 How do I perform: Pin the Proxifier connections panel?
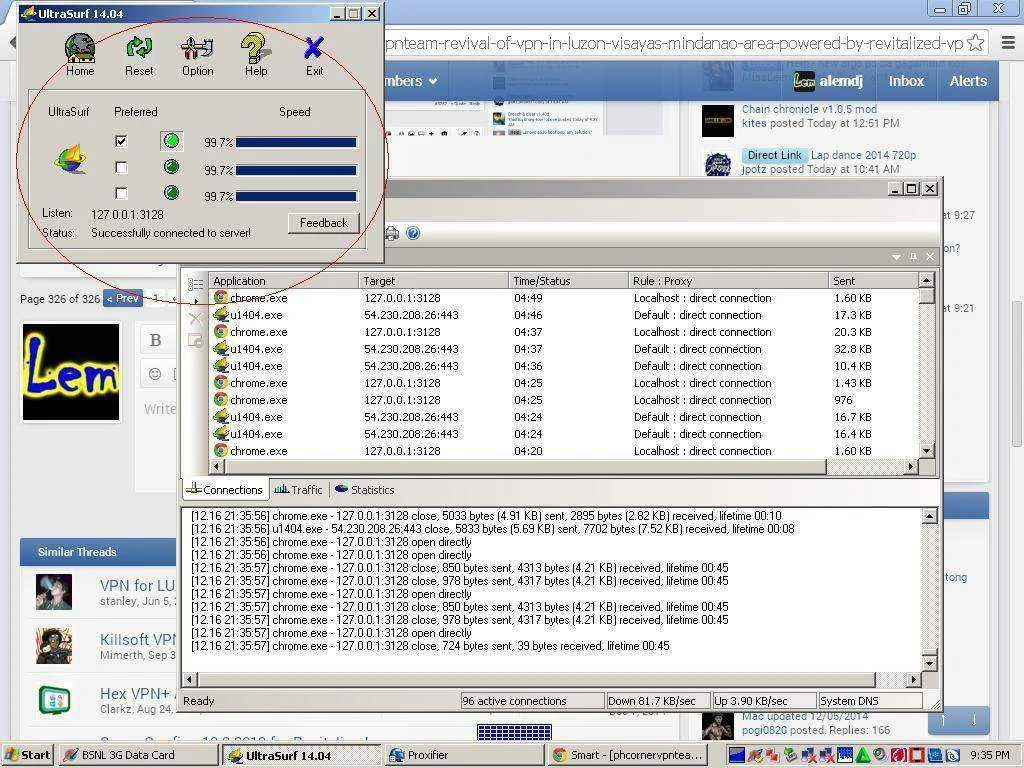click(913, 257)
